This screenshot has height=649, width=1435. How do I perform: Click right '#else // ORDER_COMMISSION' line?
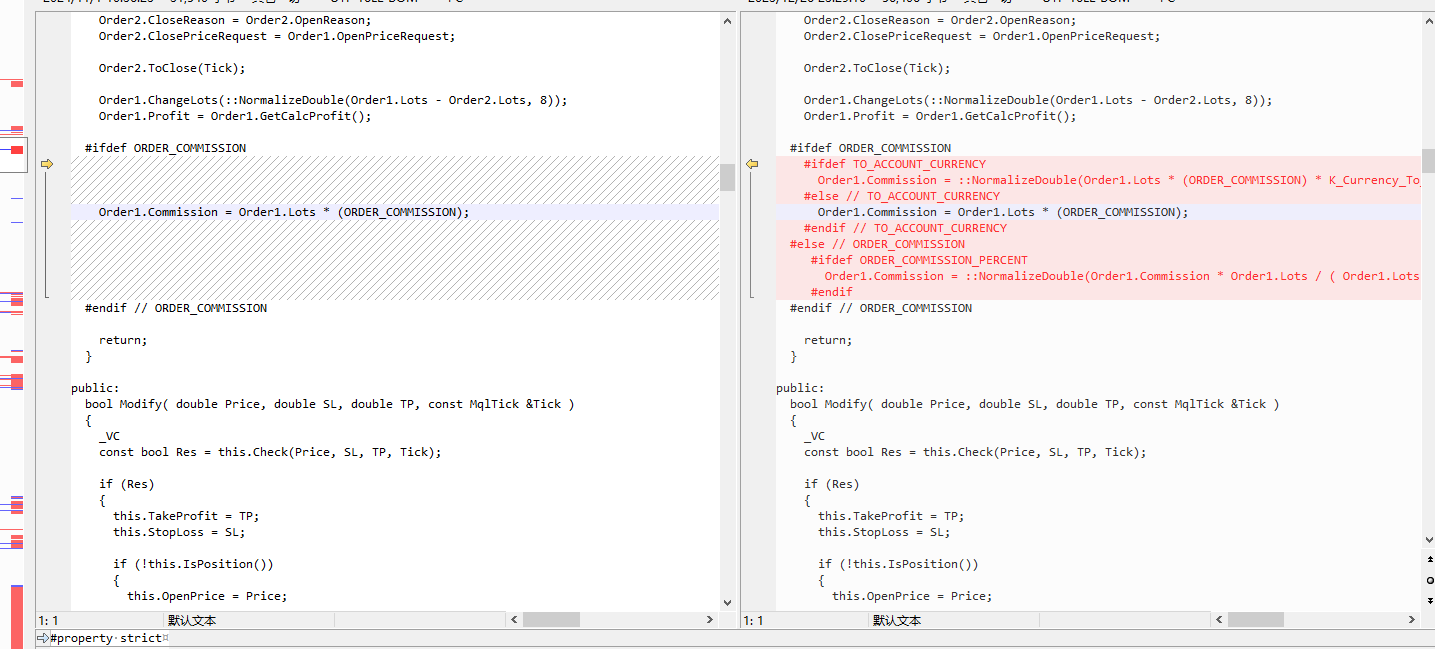pyautogui.click(x=877, y=244)
